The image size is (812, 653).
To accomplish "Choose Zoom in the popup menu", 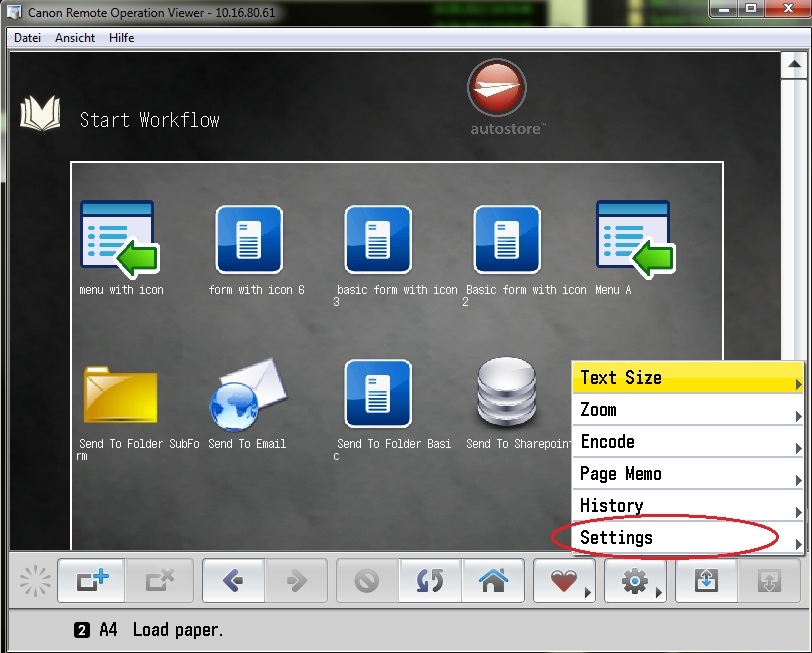I will (x=688, y=409).
